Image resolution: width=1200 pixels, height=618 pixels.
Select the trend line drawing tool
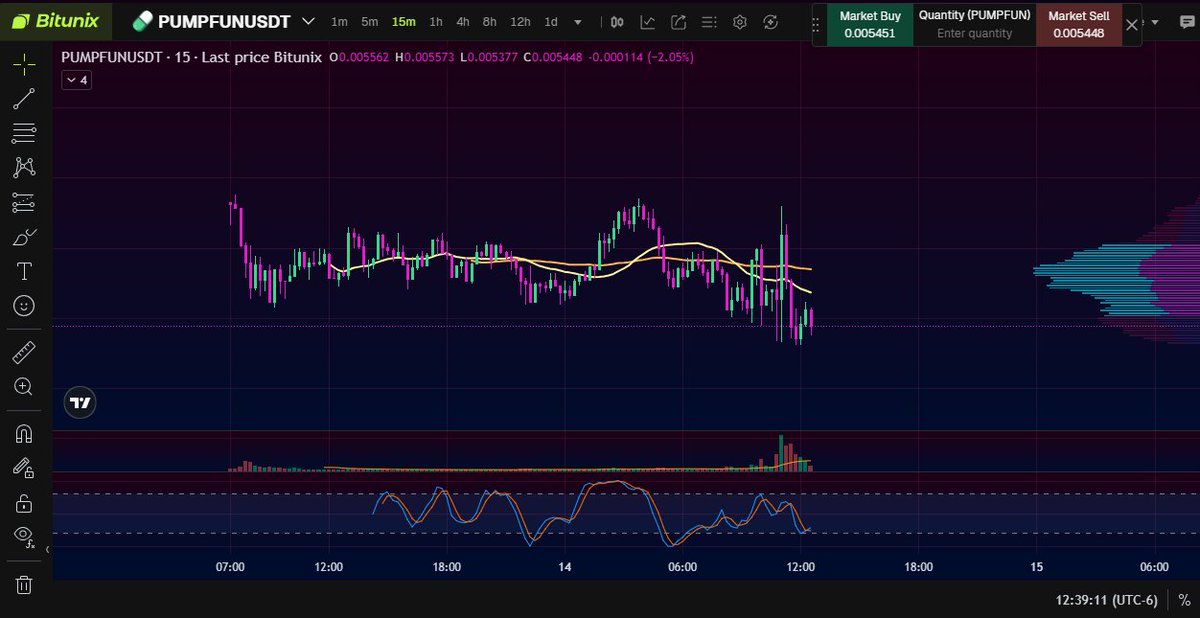point(25,98)
